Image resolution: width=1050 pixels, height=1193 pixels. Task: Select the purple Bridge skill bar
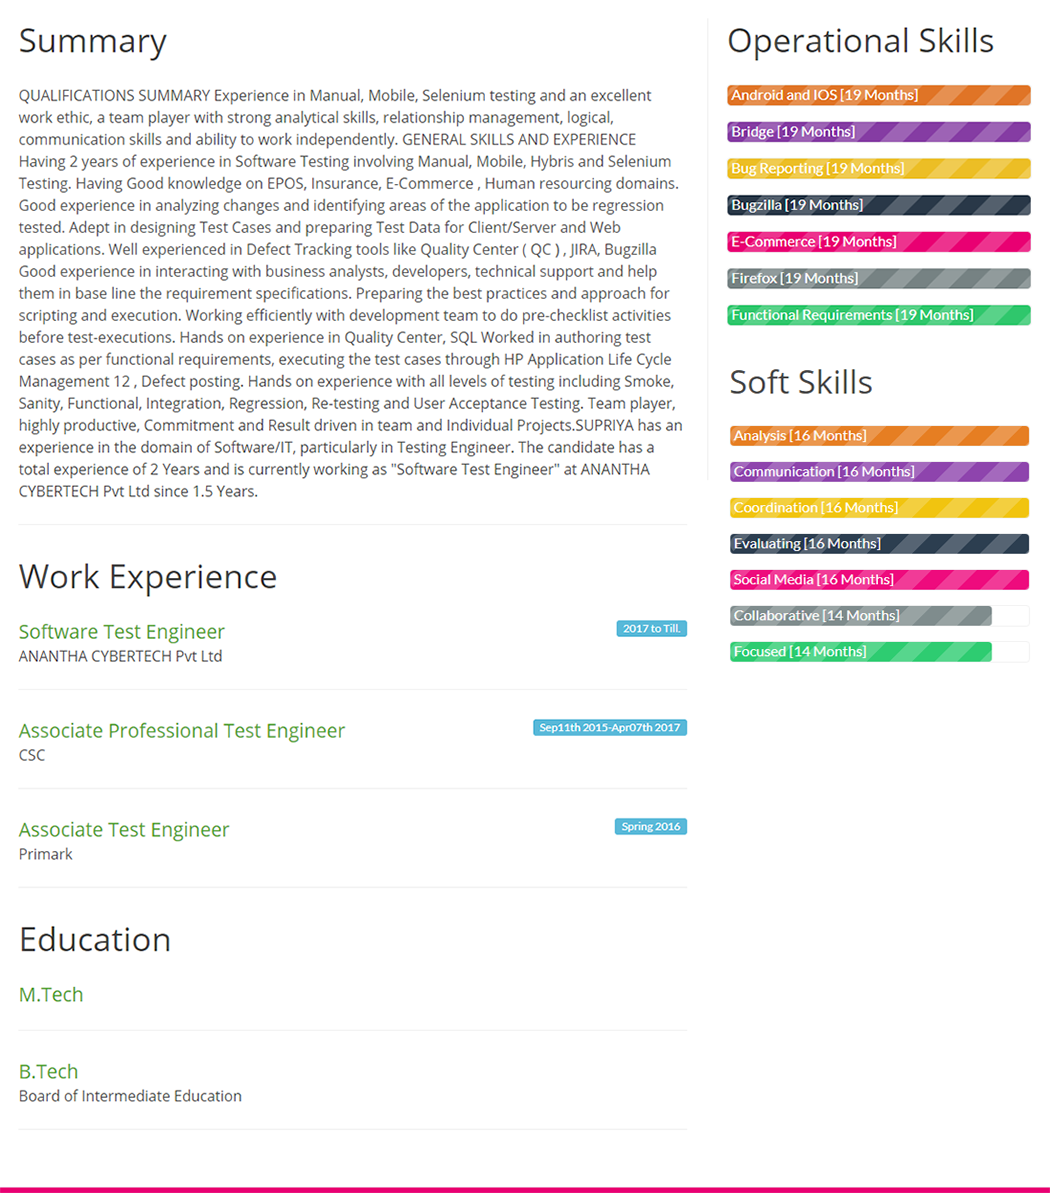878,132
